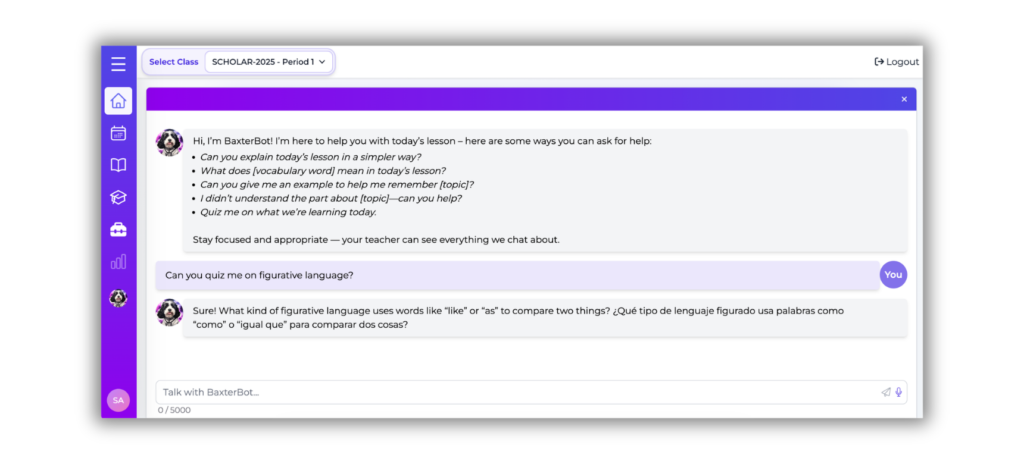Open BaxterBot dog icon in sidebar
Image resolution: width=1024 pixels, height=464 pixels.
coord(118,297)
